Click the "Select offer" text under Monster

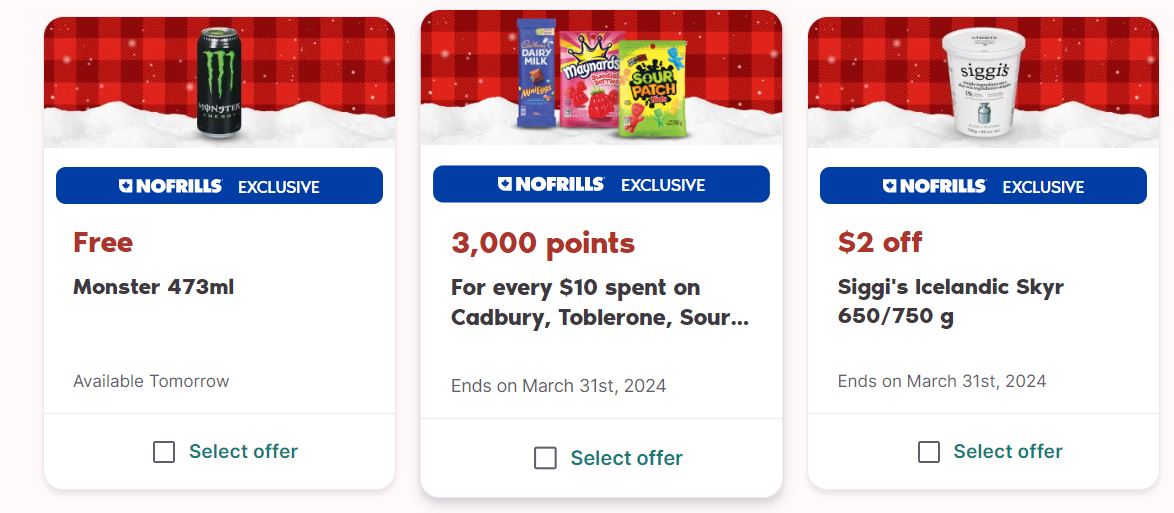click(243, 452)
